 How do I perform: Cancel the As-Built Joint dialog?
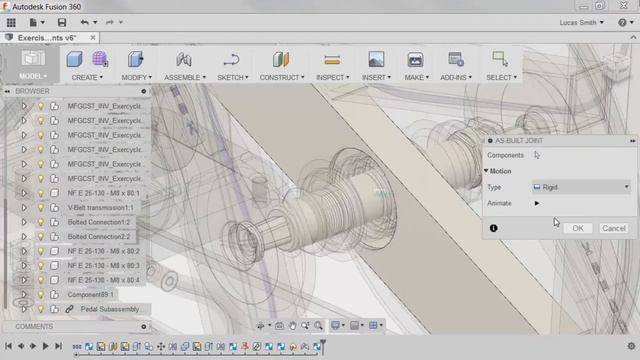pos(613,228)
